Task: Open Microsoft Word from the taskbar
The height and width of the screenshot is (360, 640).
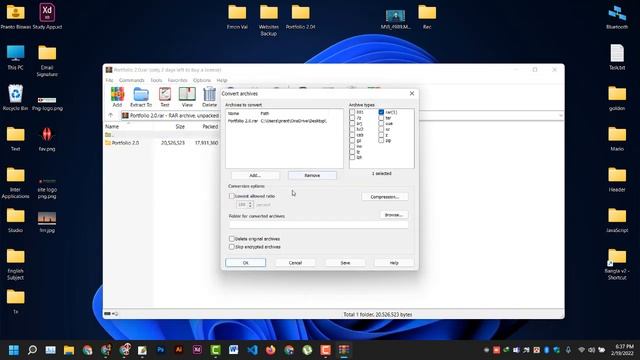Action: tap(233, 350)
